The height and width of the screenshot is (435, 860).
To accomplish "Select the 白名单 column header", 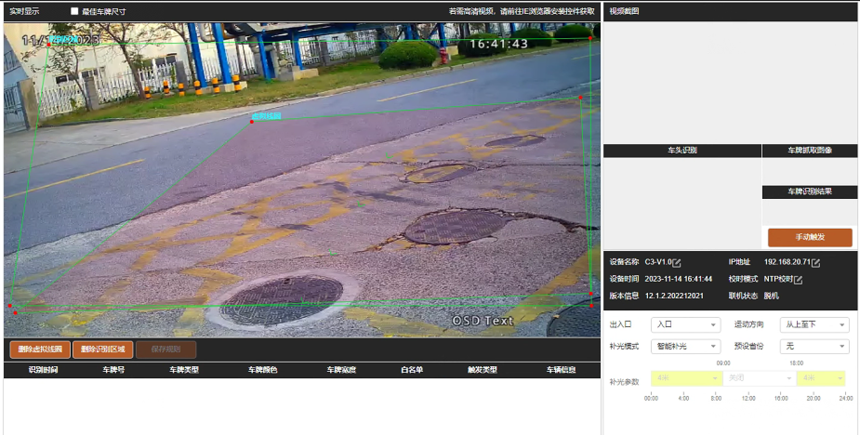I will pyautogui.click(x=411, y=370).
